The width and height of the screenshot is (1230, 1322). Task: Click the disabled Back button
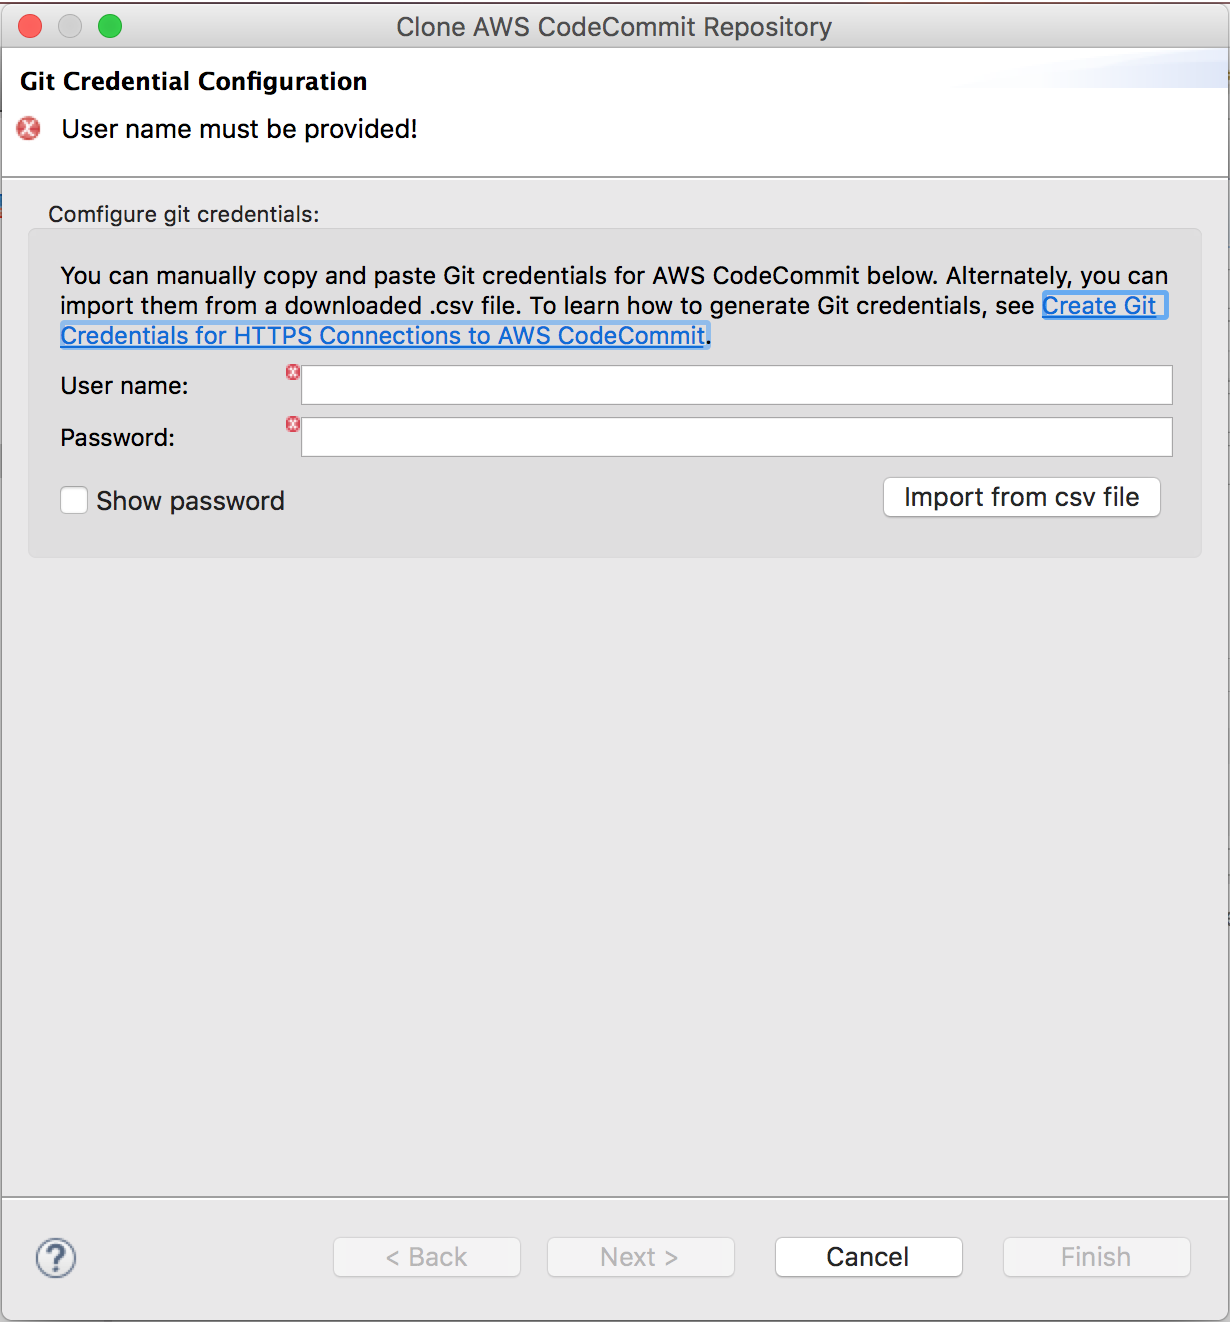click(427, 1257)
